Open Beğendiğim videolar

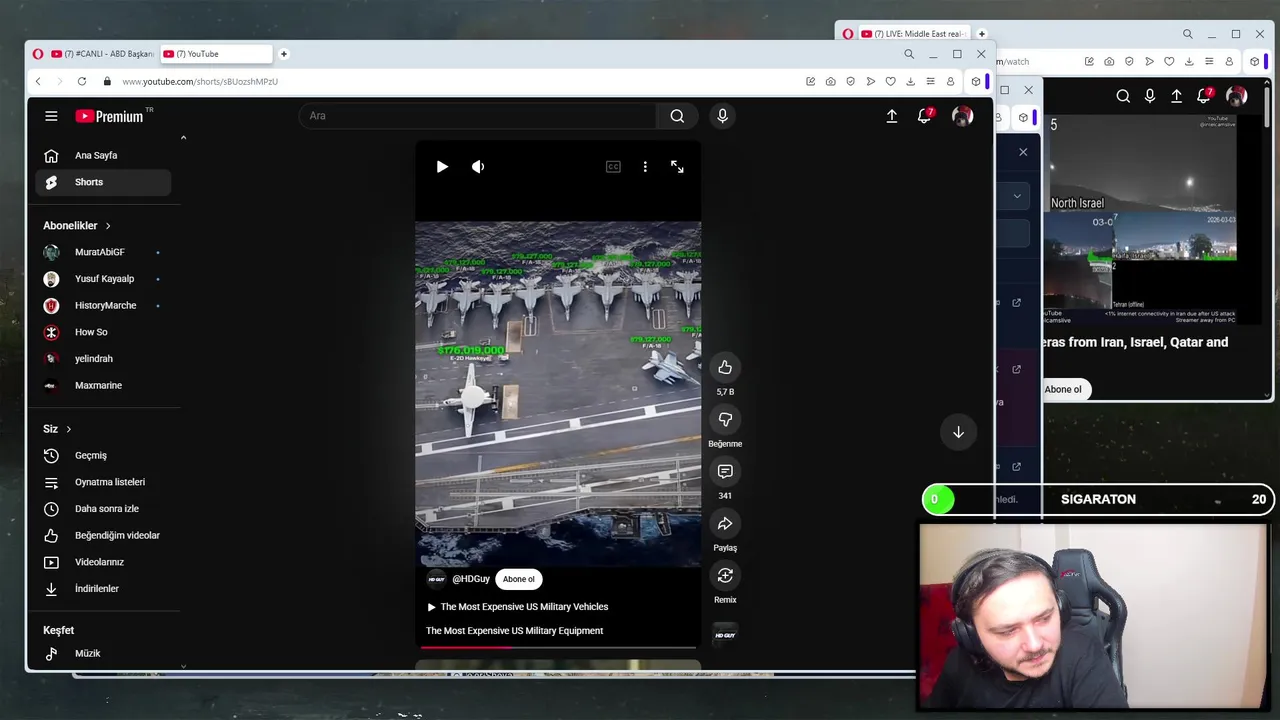(x=104, y=535)
